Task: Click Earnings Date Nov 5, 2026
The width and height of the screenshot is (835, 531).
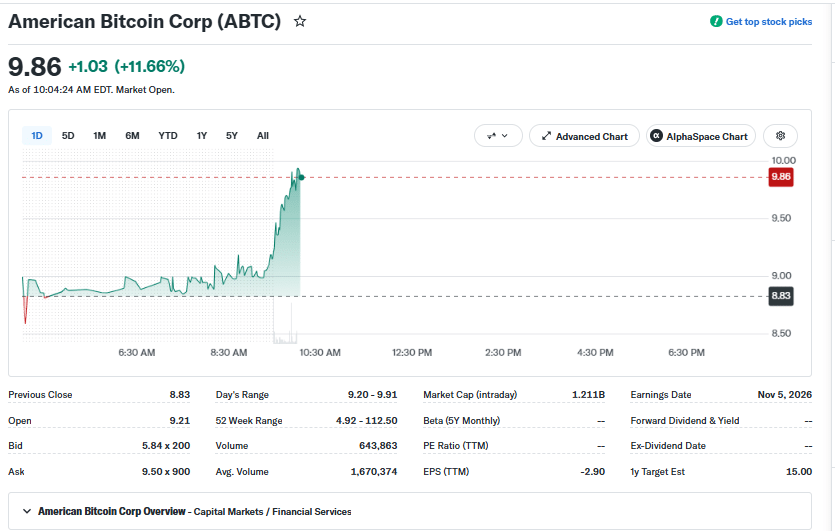Action: click(x=784, y=395)
